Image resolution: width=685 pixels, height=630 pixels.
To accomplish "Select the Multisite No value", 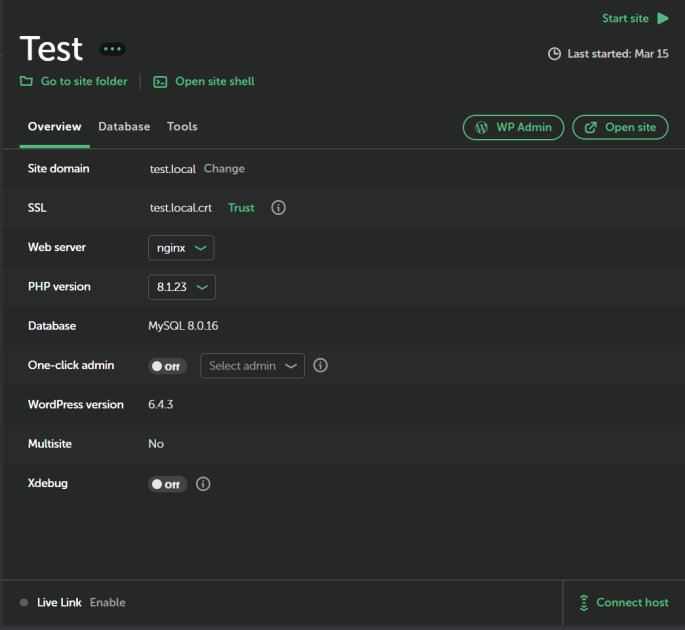I will pos(156,444).
